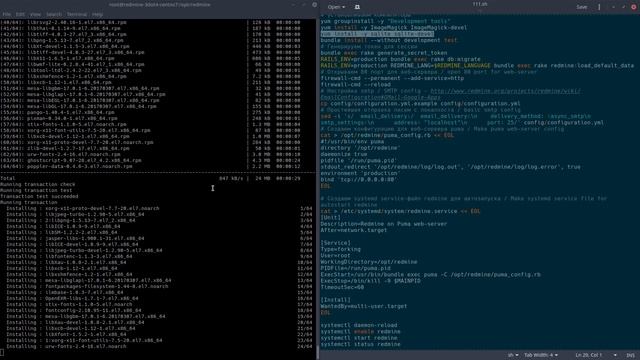Click 'Installing : xorg-x11-proto-devel' line in terminal
Viewport: 640px width, 360px height.
[x=83, y=208]
